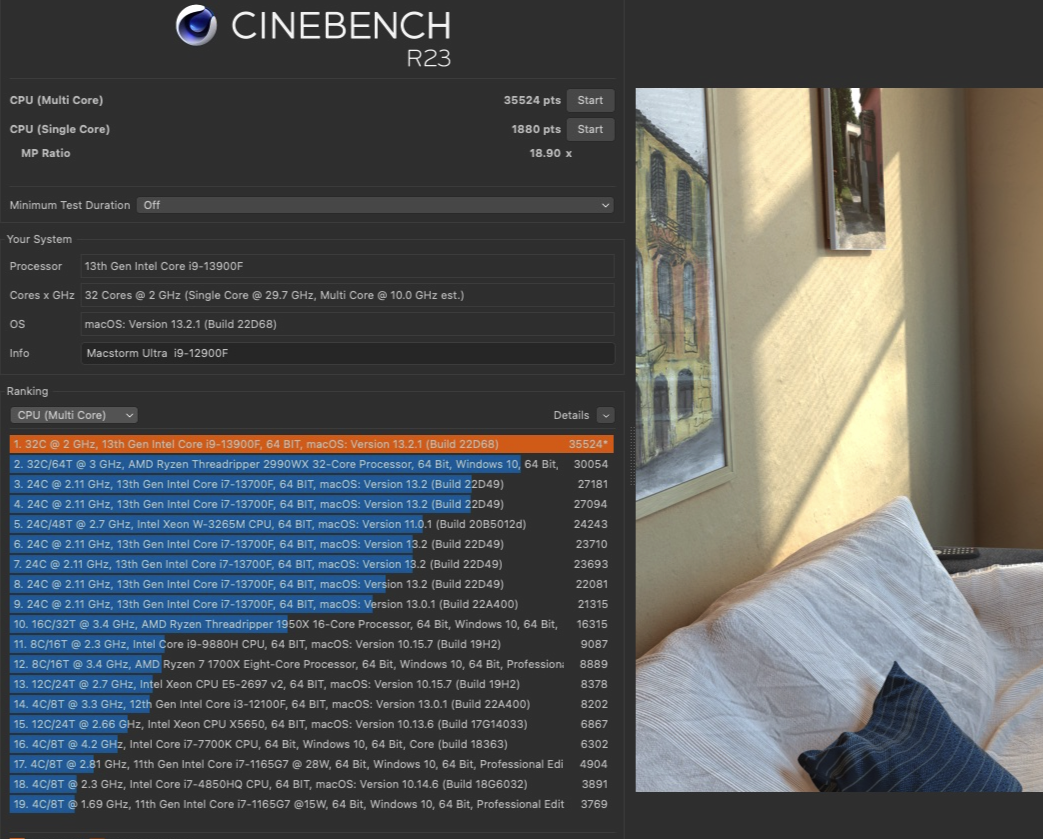This screenshot has width=1043, height=839.
Task: Click the OS field showing macOS 13.2.1
Action: 347,324
